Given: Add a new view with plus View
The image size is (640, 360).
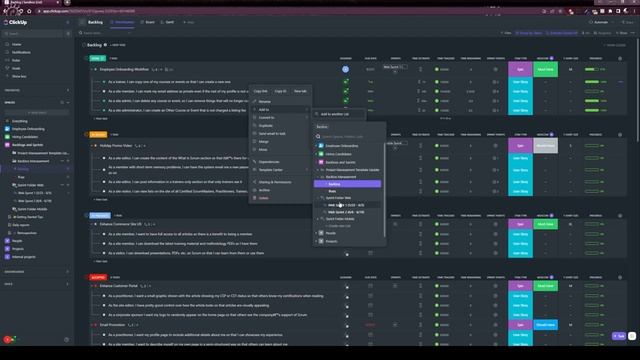Looking at the screenshot, I should pos(189,22).
